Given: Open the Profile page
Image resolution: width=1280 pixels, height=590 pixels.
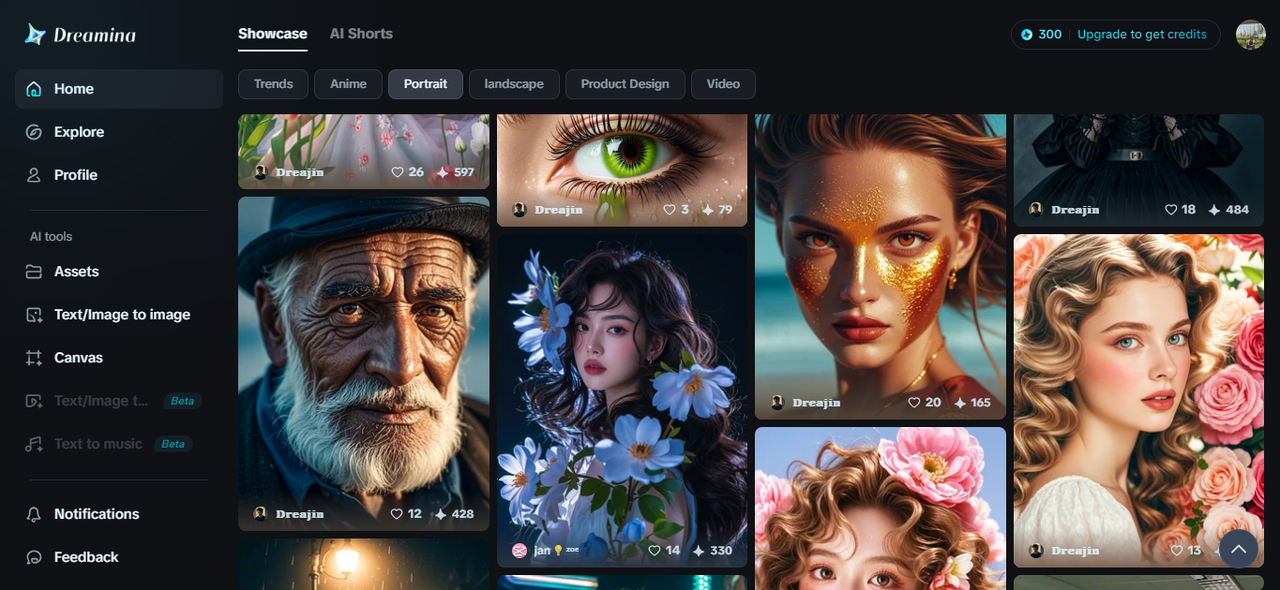Looking at the screenshot, I should [x=119, y=175].
